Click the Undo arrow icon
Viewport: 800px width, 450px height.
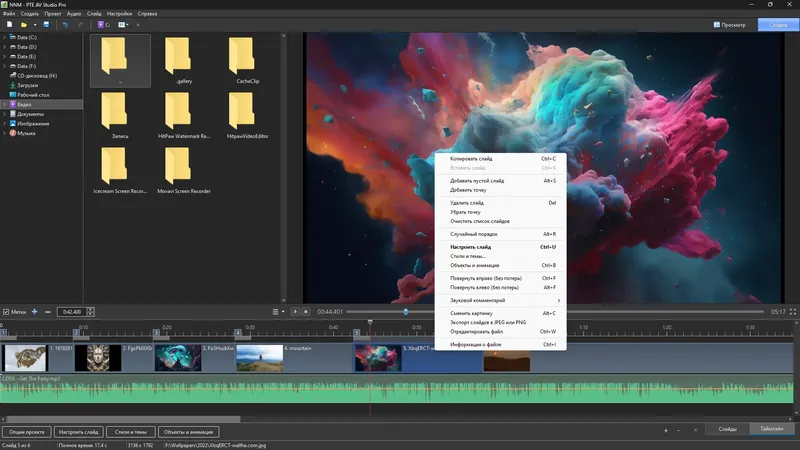(x=65, y=24)
